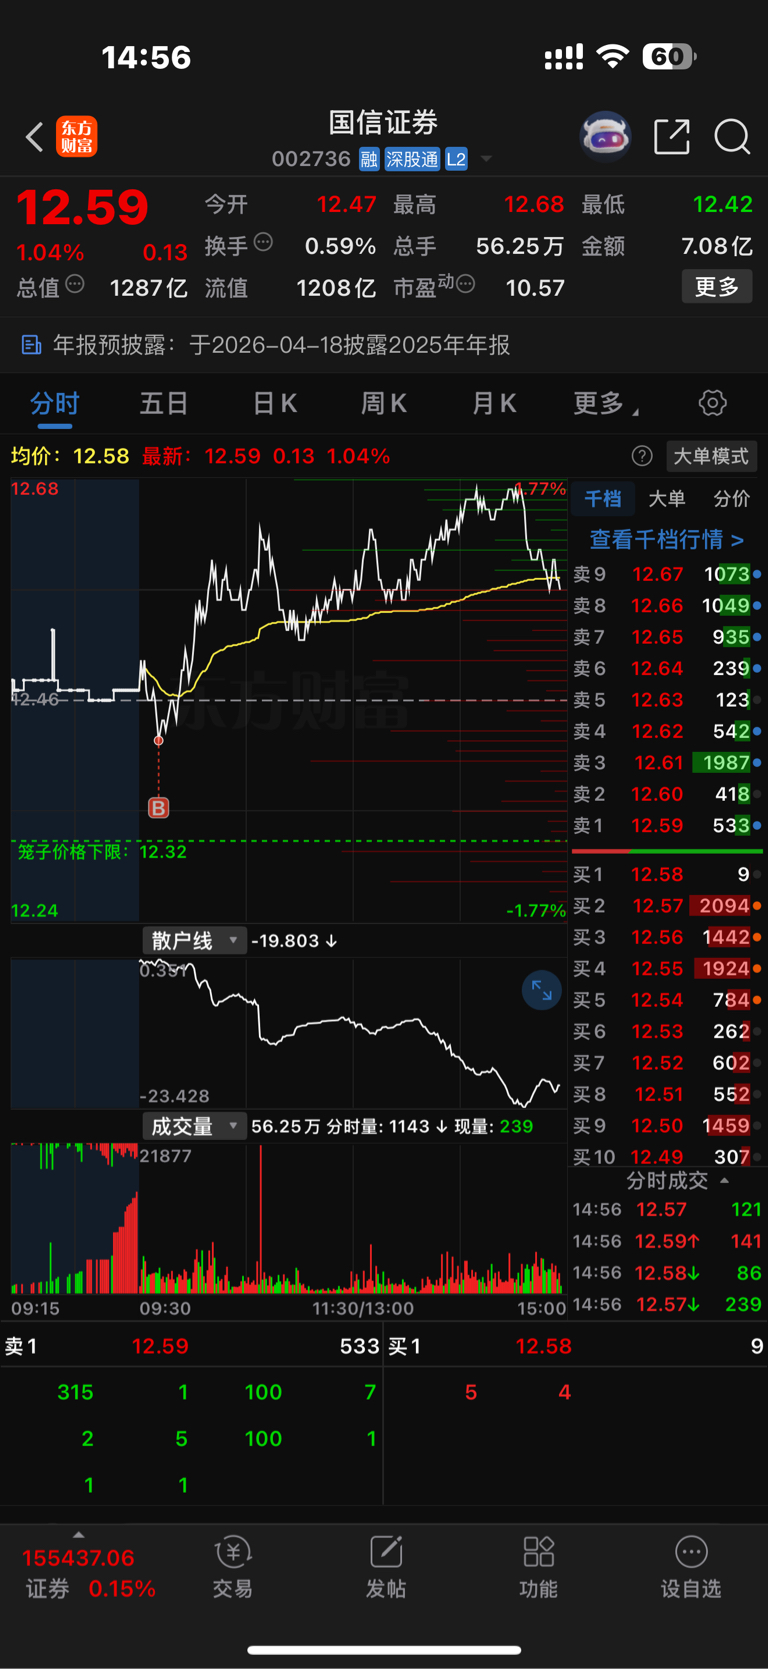Select buy level 买4 at 12.55
The width and height of the screenshot is (768, 1669).
[666, 969]
